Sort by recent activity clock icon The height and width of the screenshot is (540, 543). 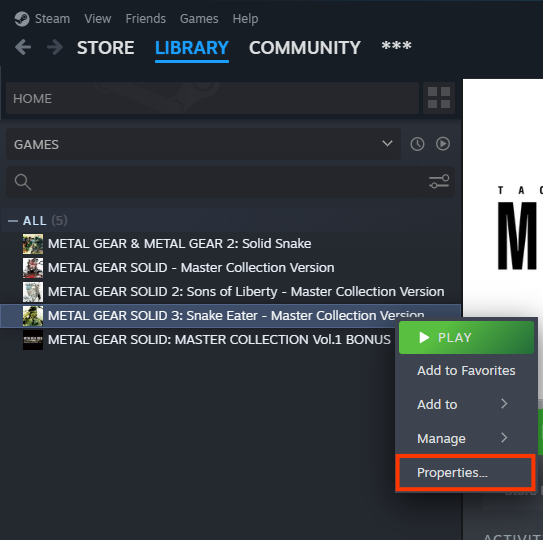[x=417, y=144]
